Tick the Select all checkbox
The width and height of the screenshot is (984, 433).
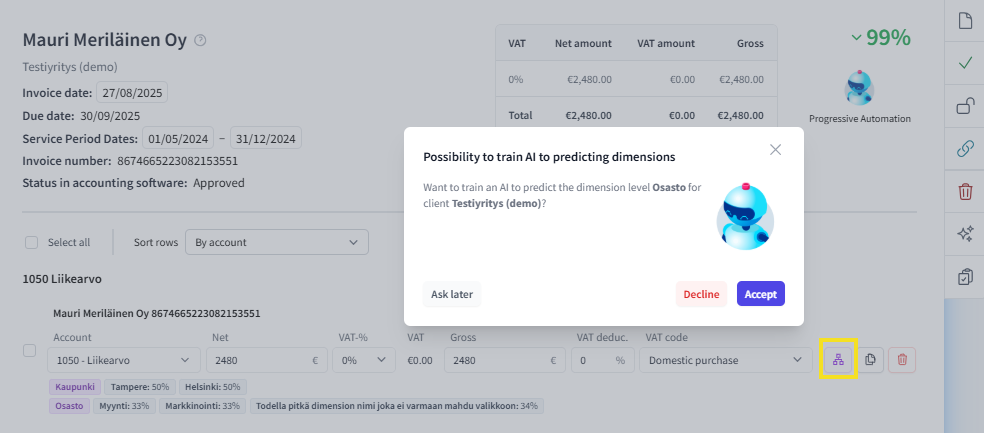[x=32, y=242]
